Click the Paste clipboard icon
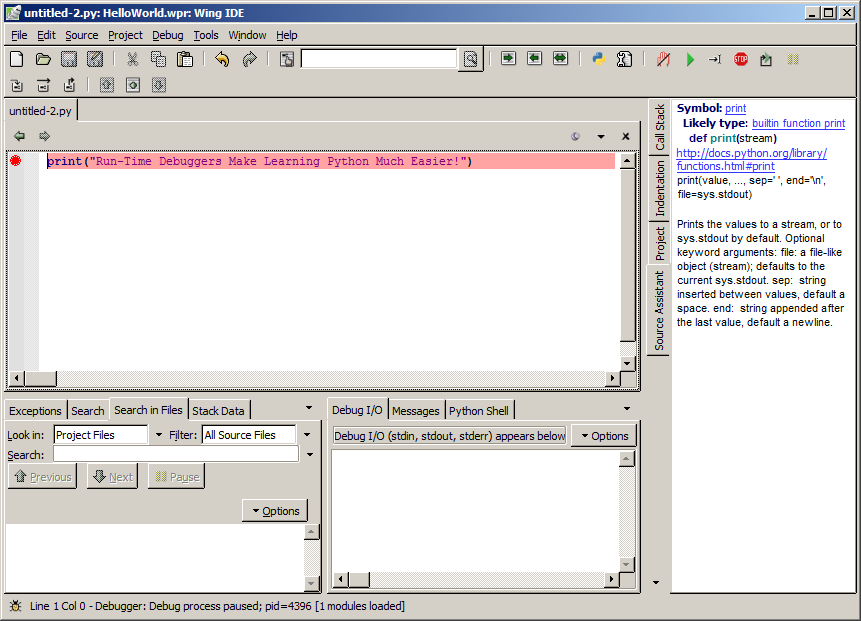The image size is (861, 621). click(x=185, y=59)
